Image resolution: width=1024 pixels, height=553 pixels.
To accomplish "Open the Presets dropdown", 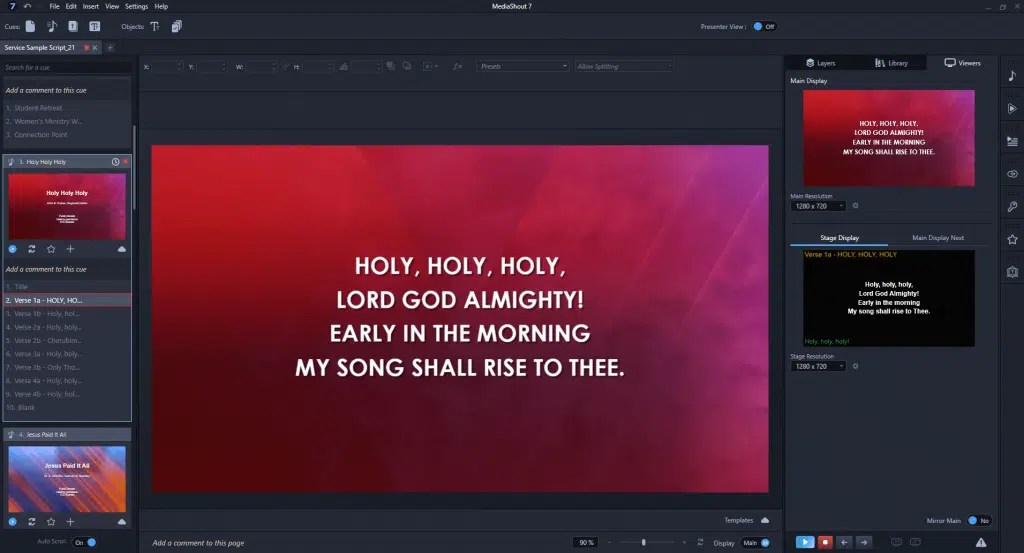I will (x=523, y=66).
